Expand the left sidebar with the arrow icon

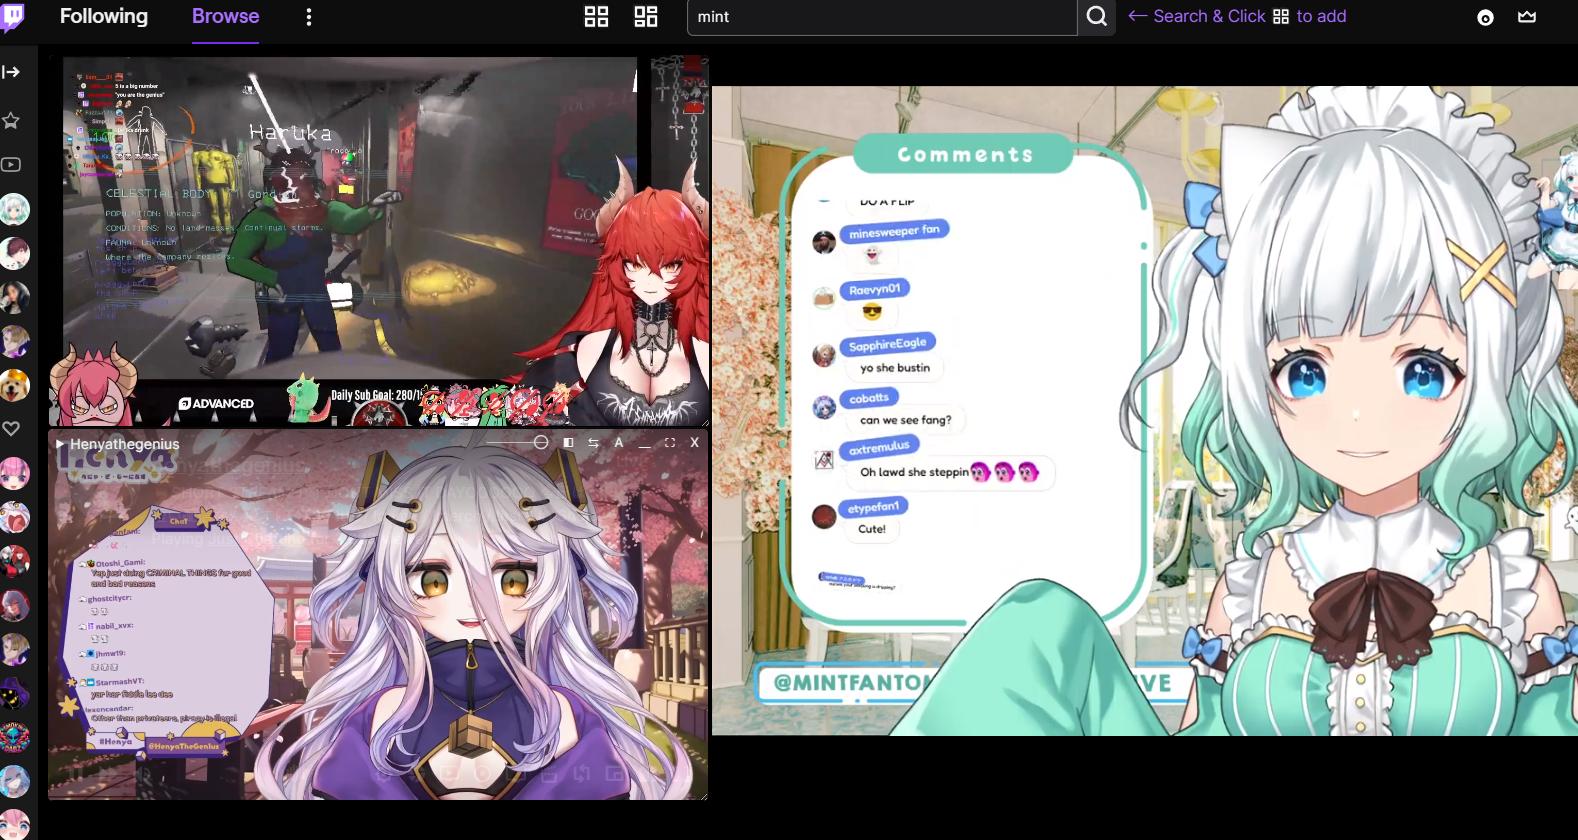click(11, 72)
